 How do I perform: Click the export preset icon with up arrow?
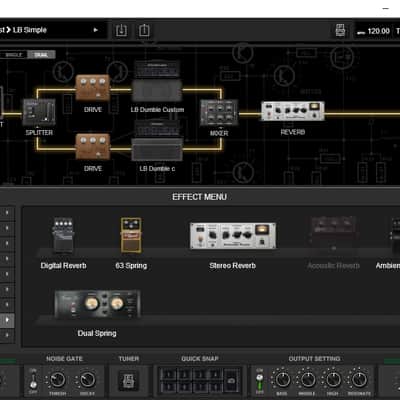(x=144, y=30)
